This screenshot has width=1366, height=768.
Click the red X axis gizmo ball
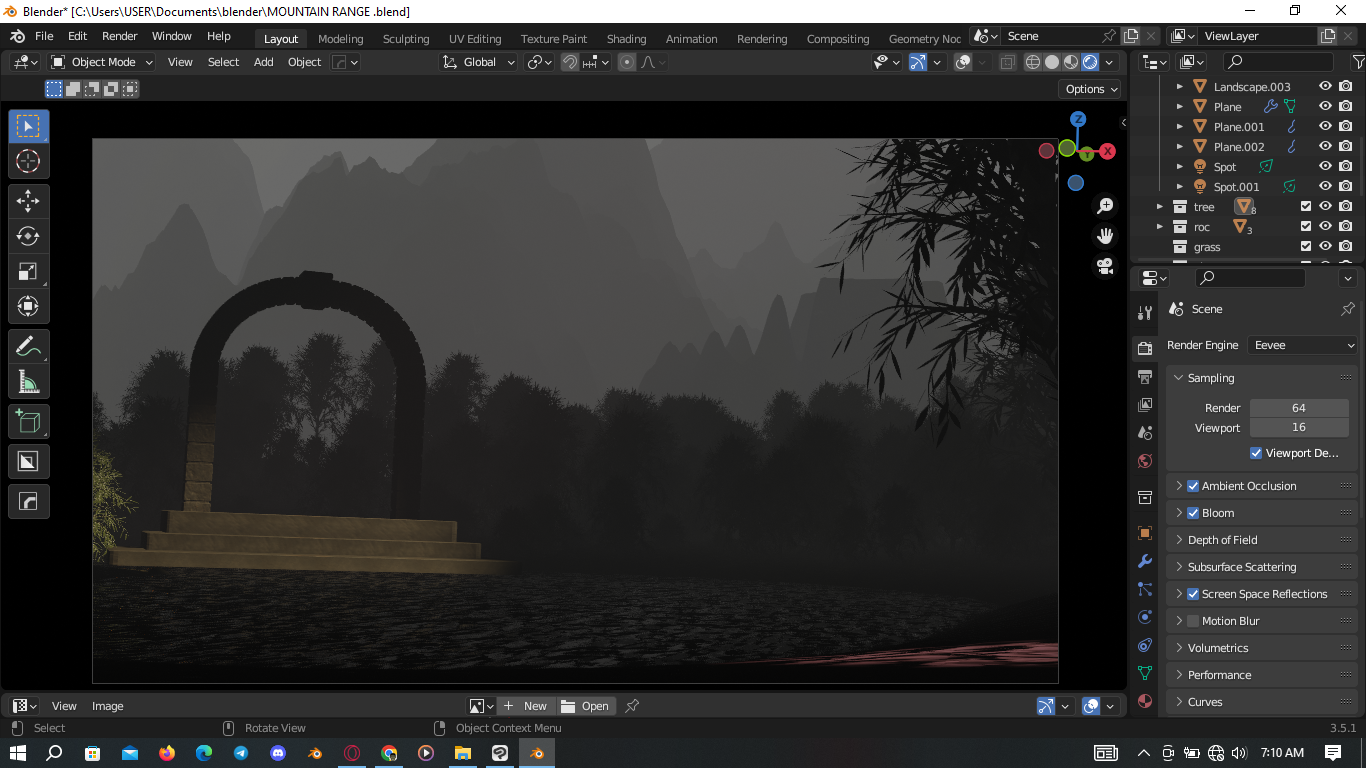(1108, 151)
